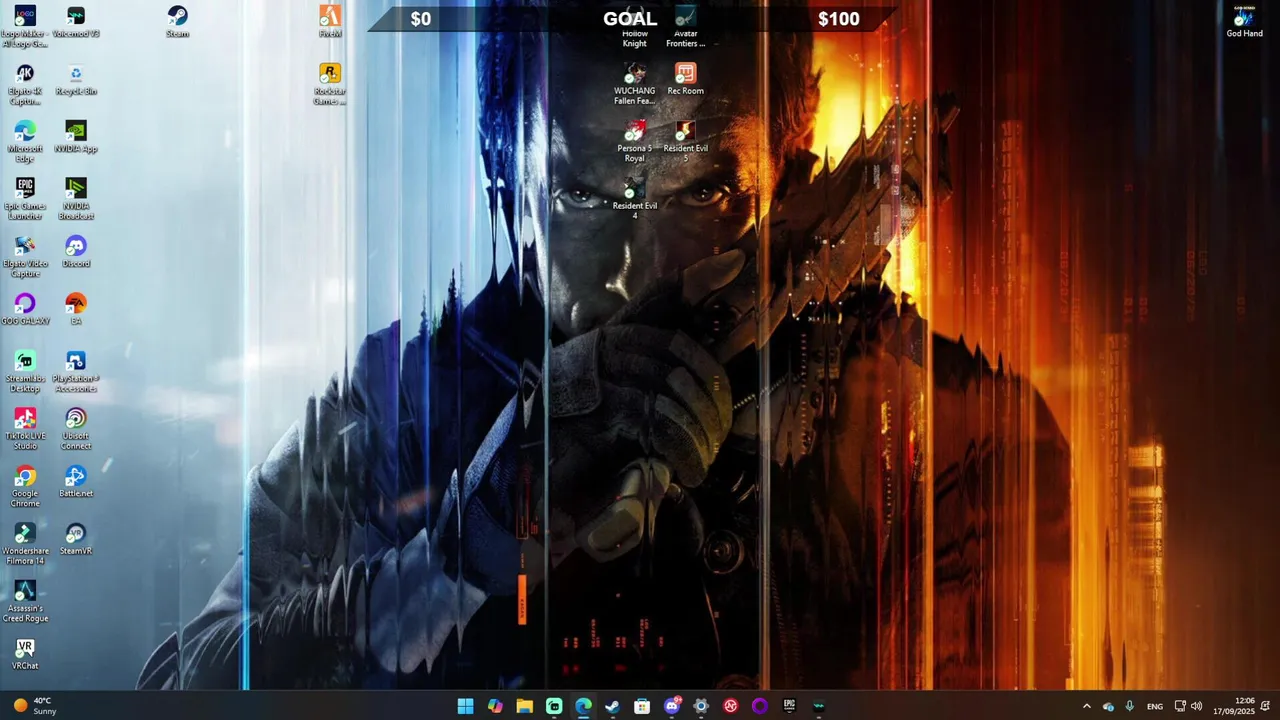Image resolution: width=1280 pixels, height=720 pixels.
Task: Open Logo Maker AI Logo Generator desktop shortcut
Action: (x=25, y=26)
